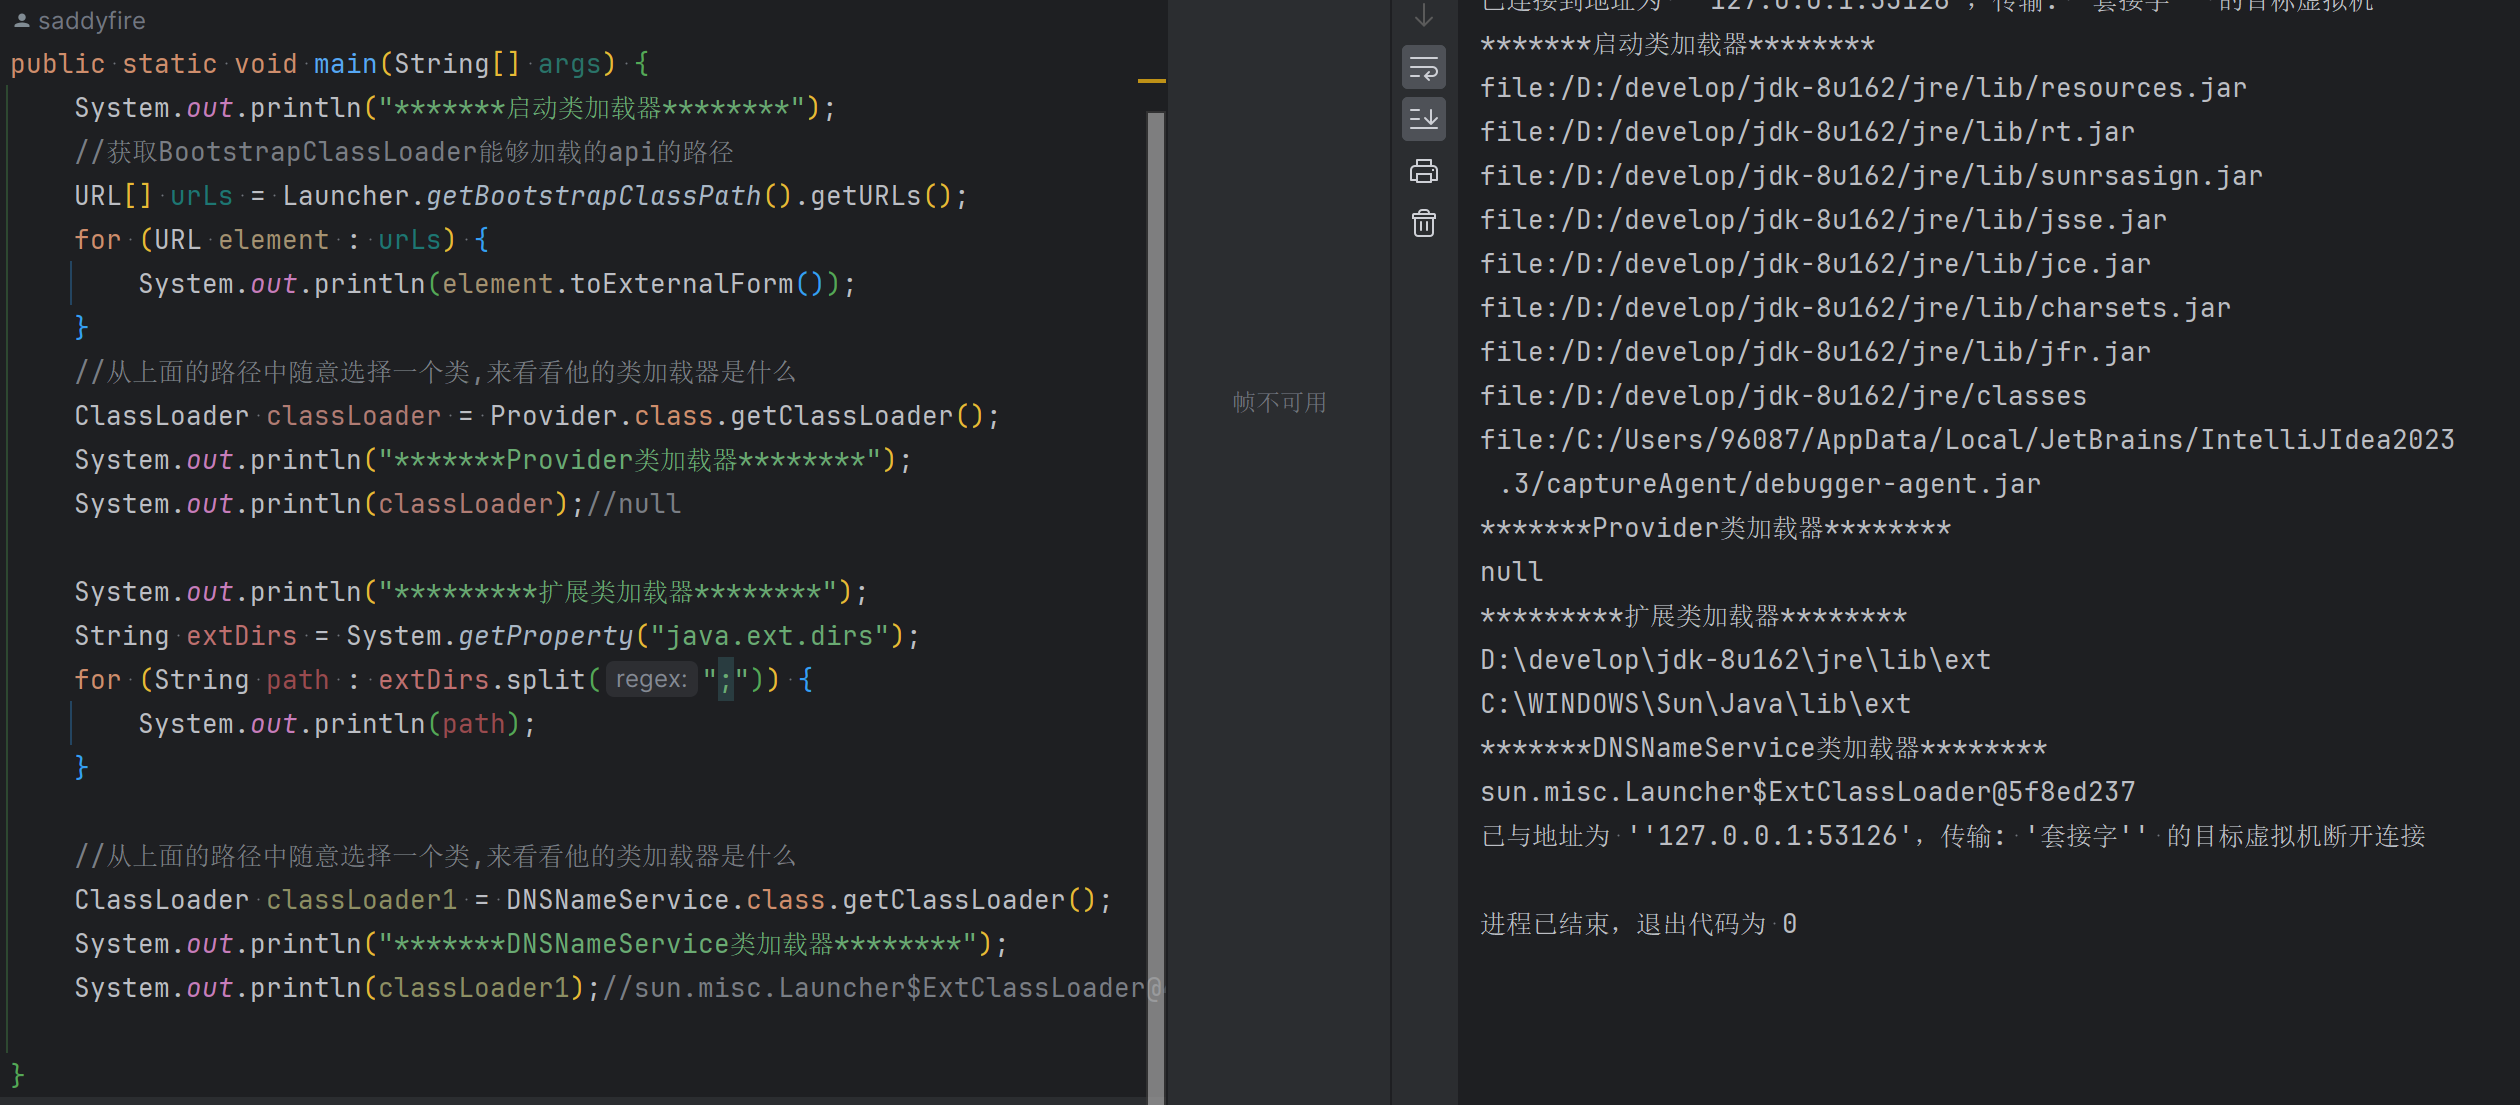This screenshot has height=1105, width=2520.
Task: Click the saddyfire author hint
Action: 91,21
